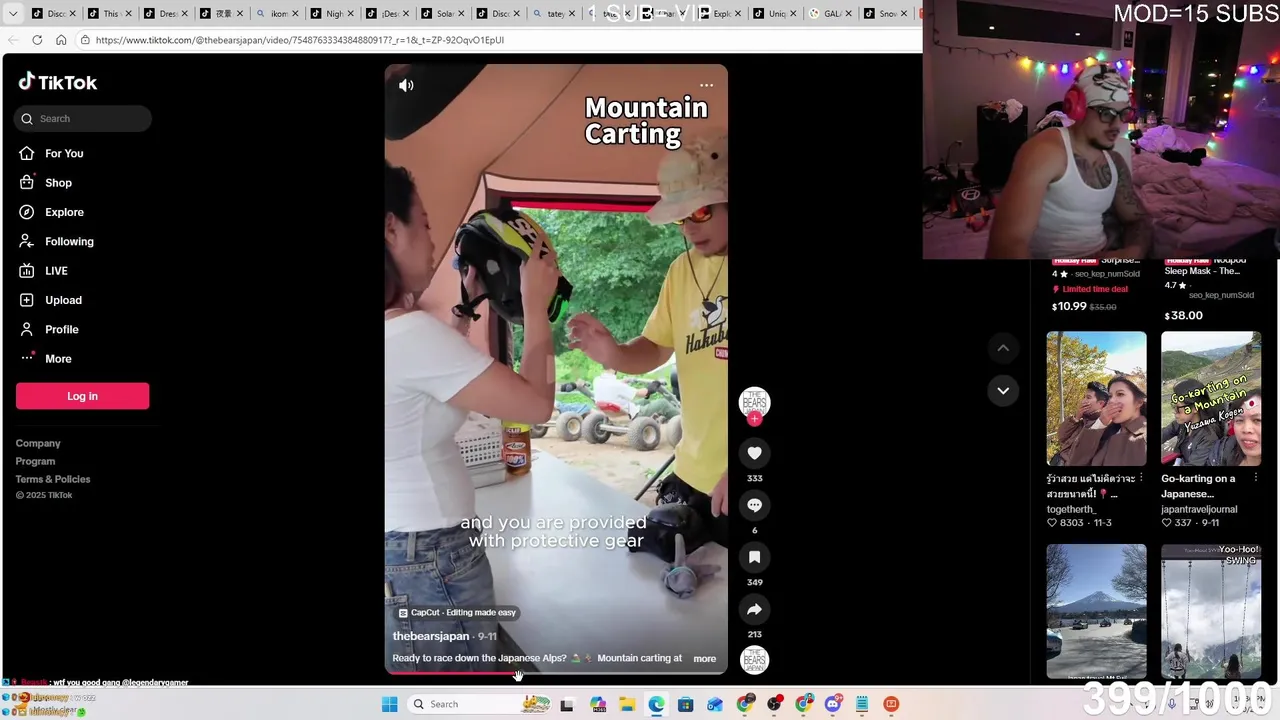Image resolution: width=1280 pixels, height=720 pixels.
Task: Open Mount Fuji parking lot video thumbnail
Action: 1096,611
